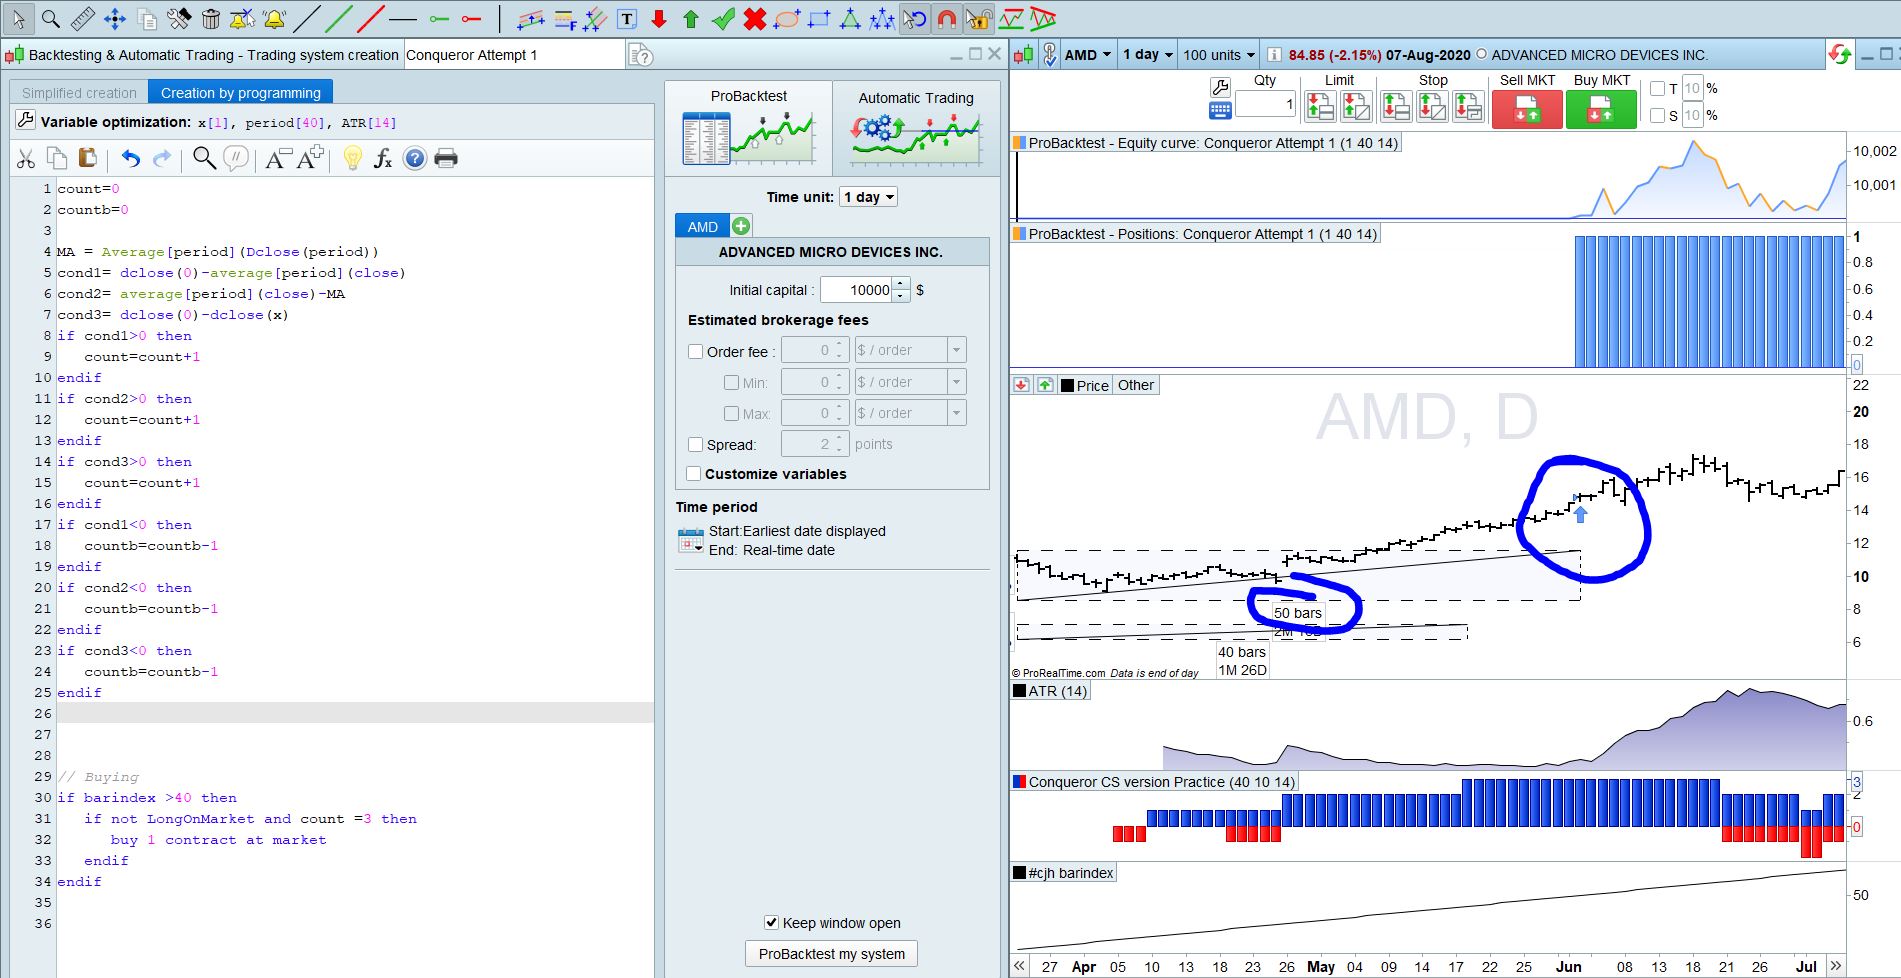
Task: Click the black Price color swatch
Action: point(1067,385)
